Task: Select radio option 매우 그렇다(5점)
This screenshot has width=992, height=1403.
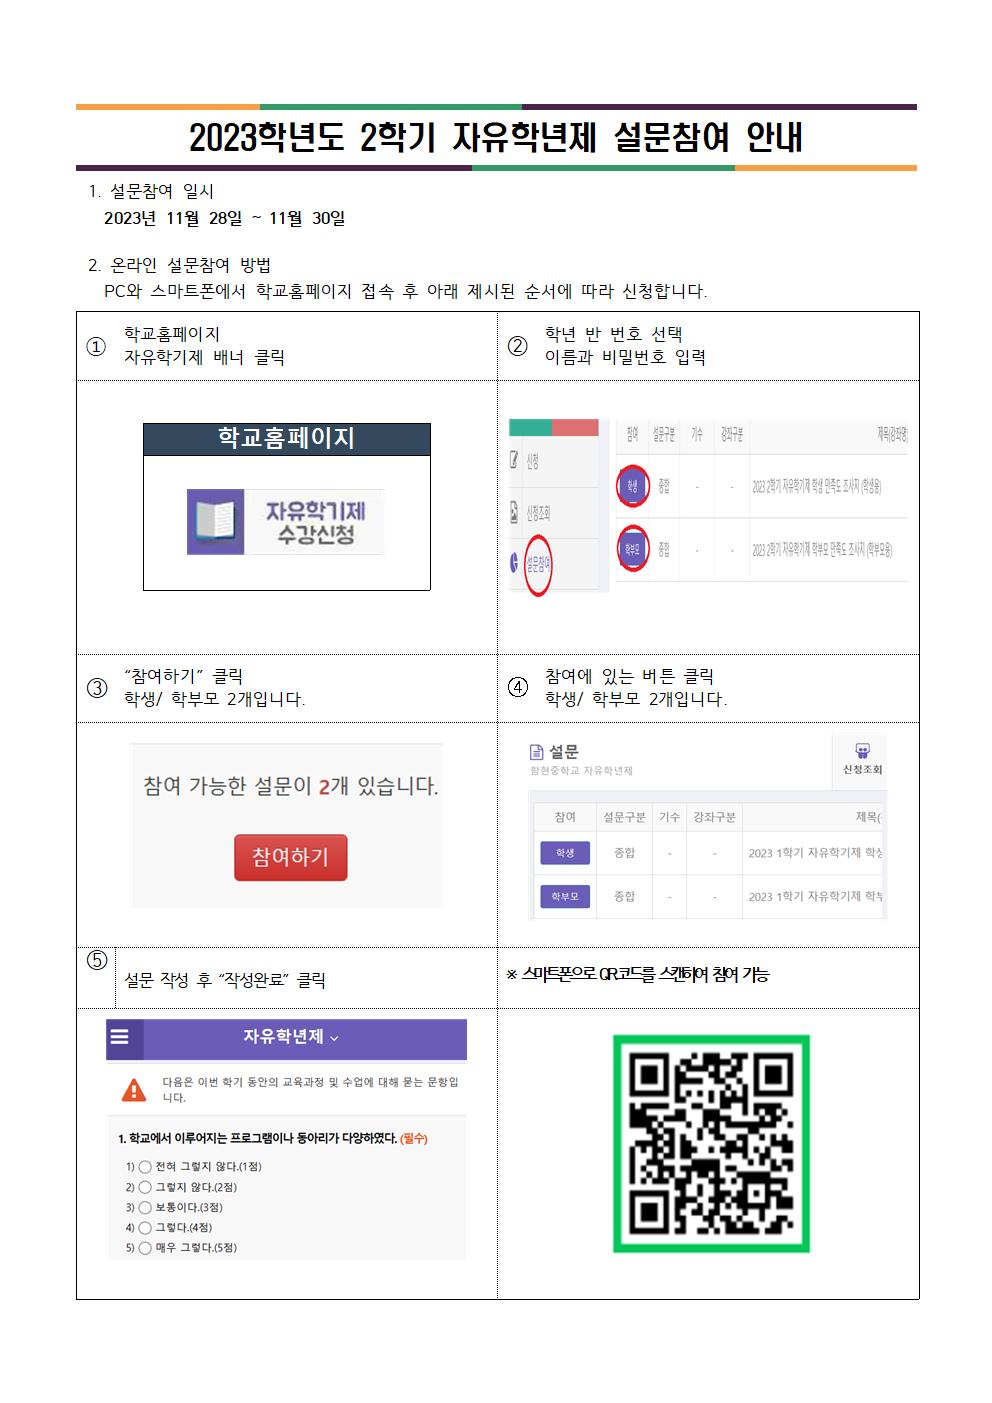Action: click(x=145, y=1248)
